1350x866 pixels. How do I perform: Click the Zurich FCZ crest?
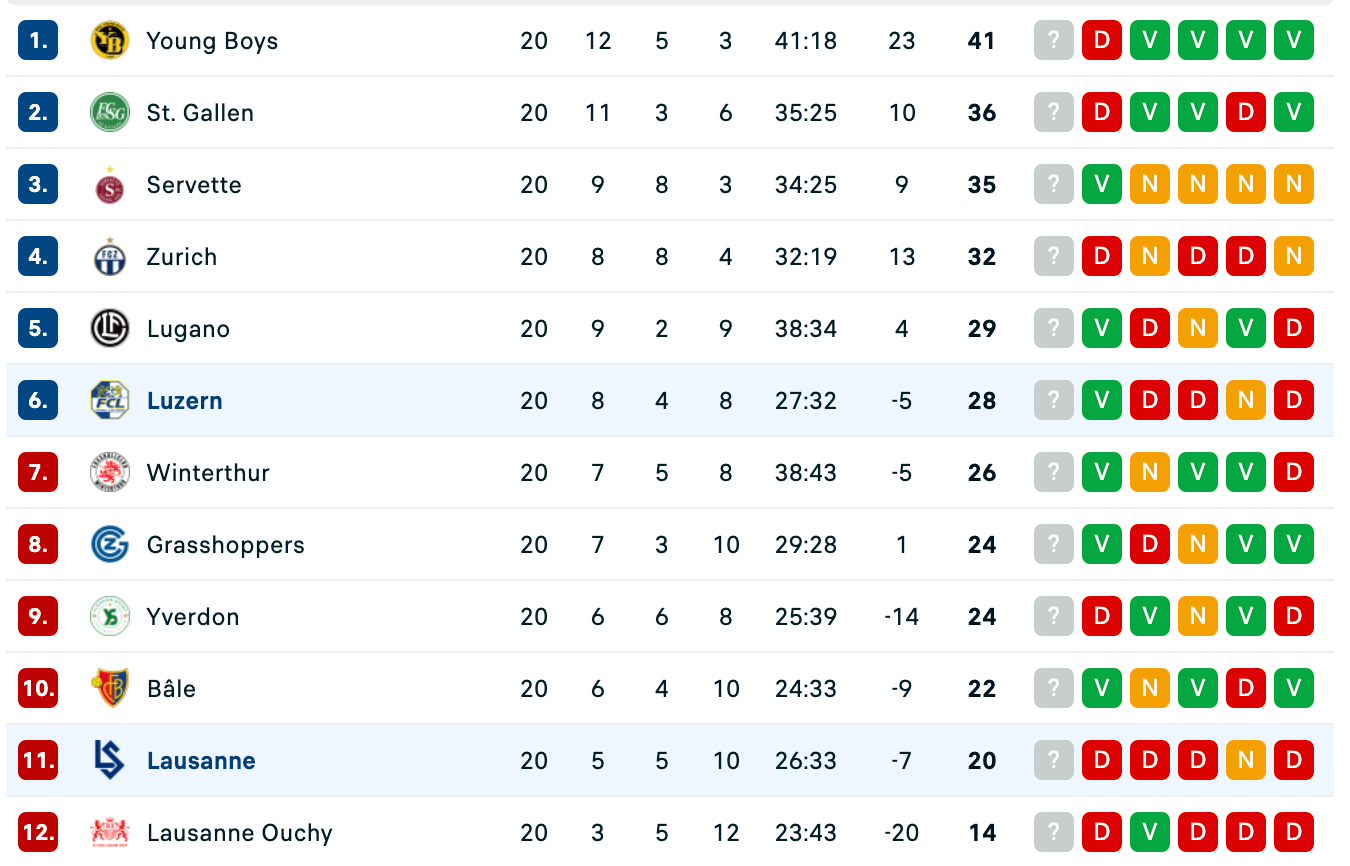[109, 257]
